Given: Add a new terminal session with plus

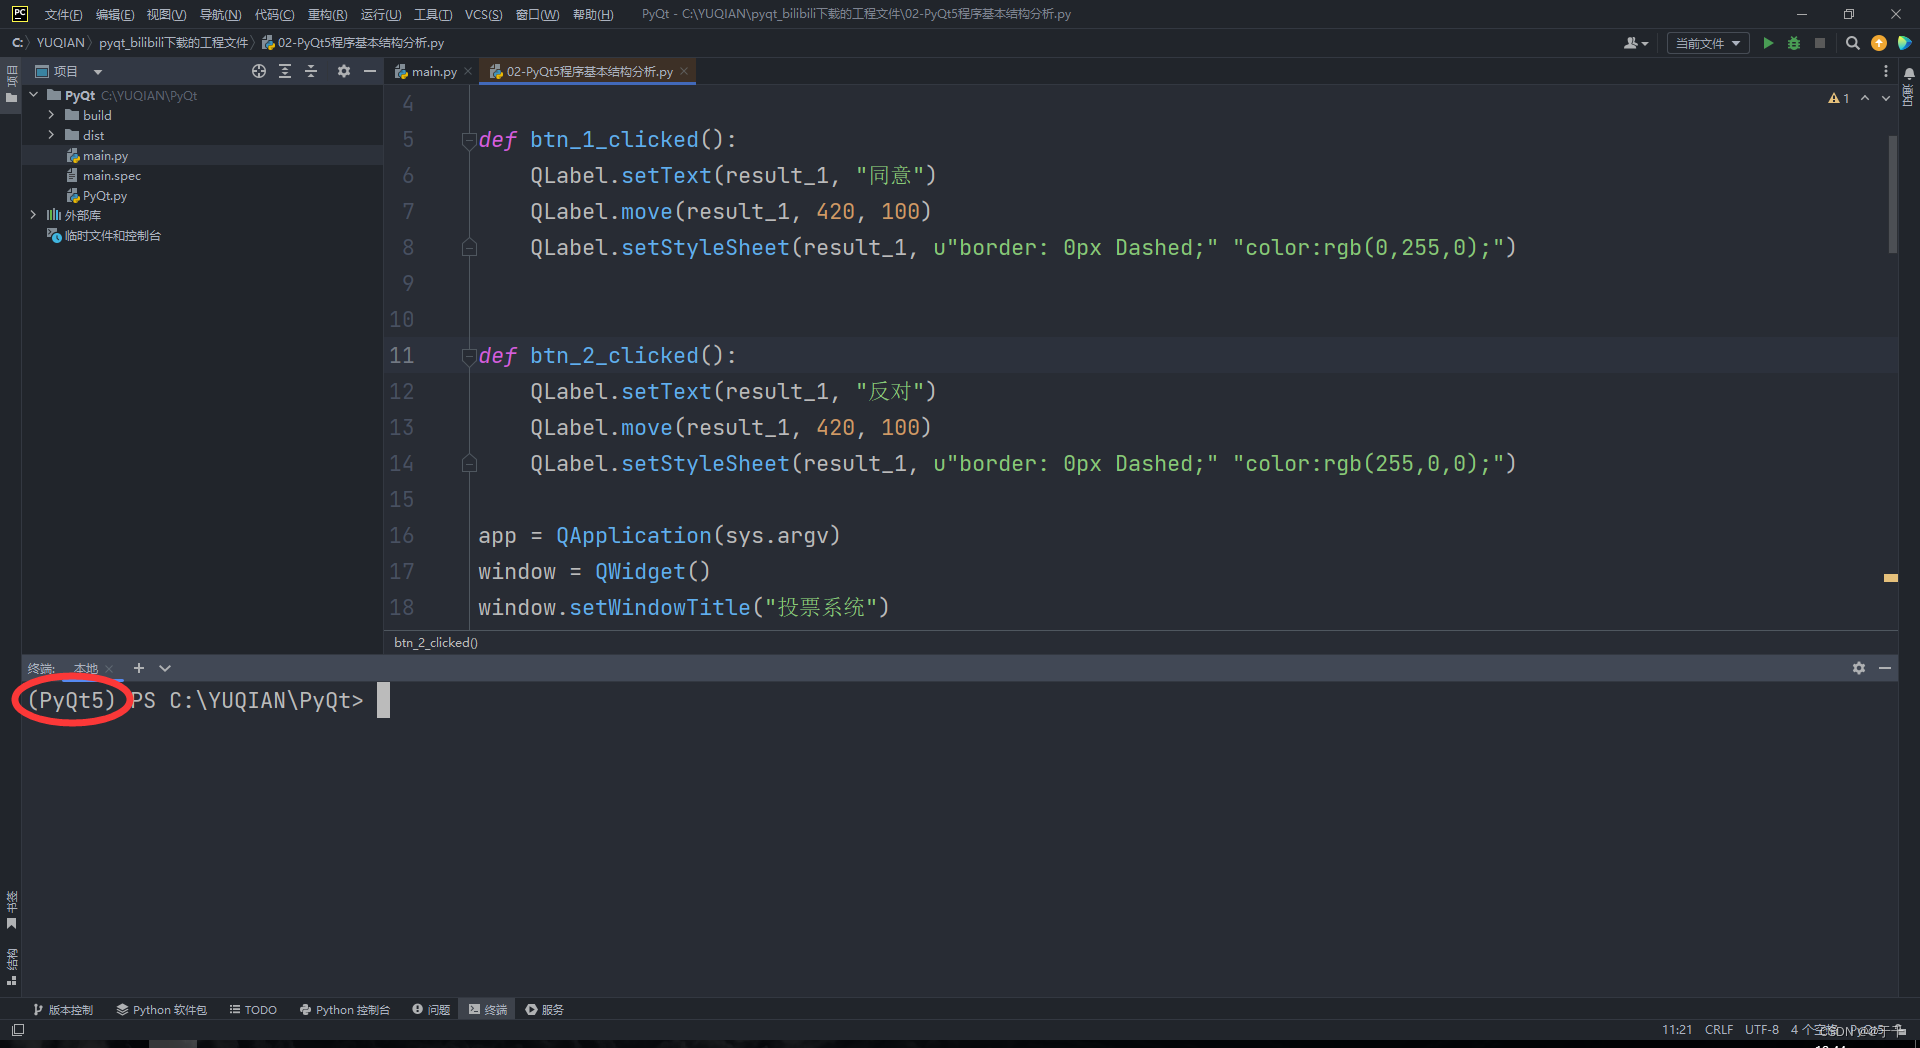Looking at the screenshot, I should 139,668.
